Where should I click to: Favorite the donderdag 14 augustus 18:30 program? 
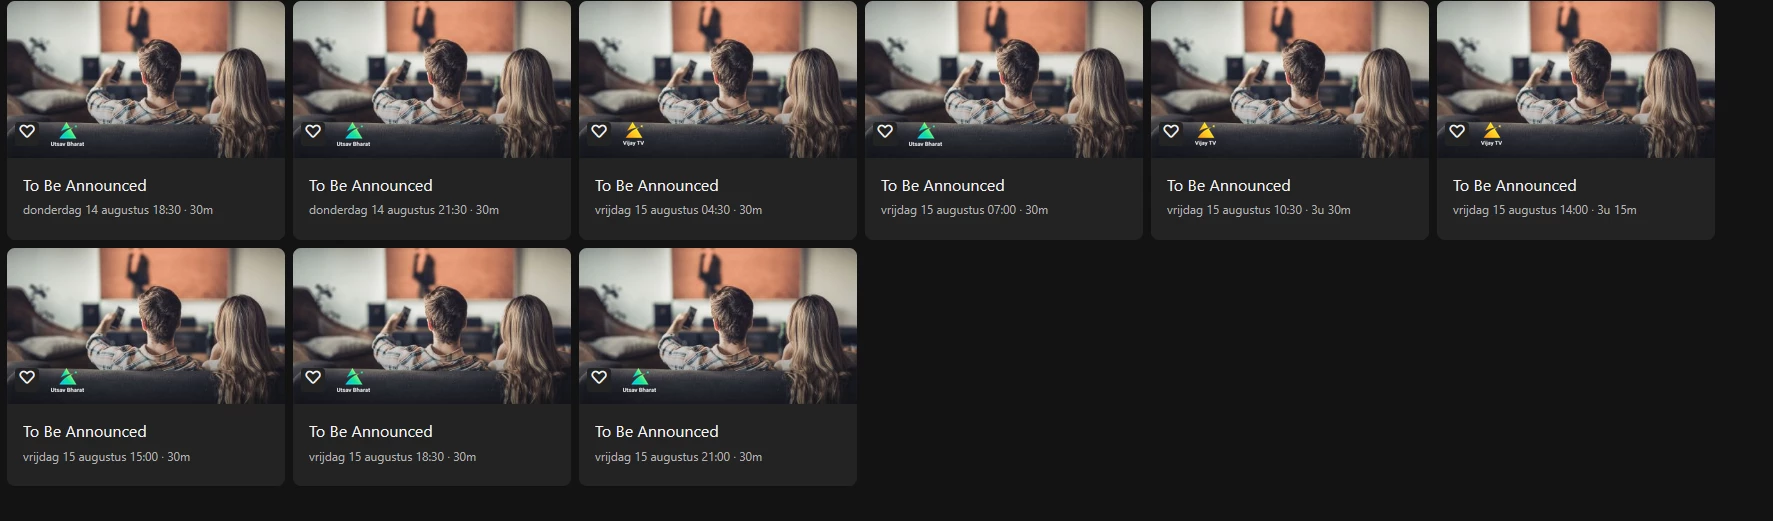[27, 131]
